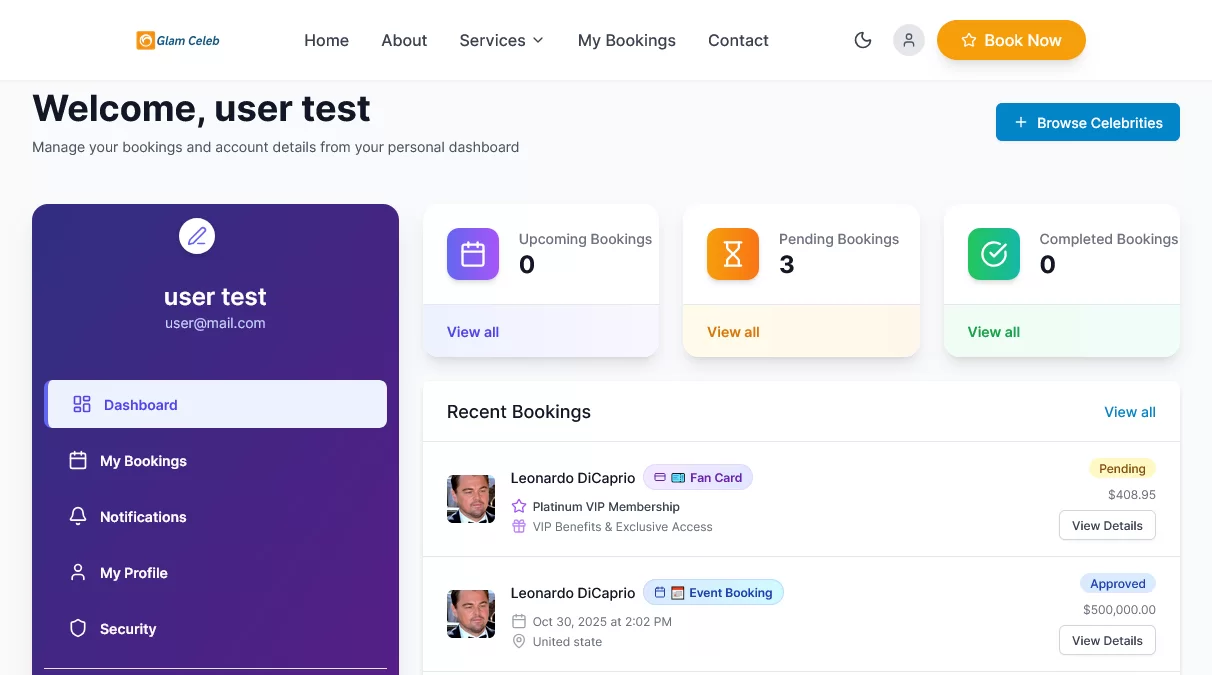Click the purple Upcoming Bookings calendar icon
Image resolution: width=1212 pixels, height=675 pixels.
(472, 254)
